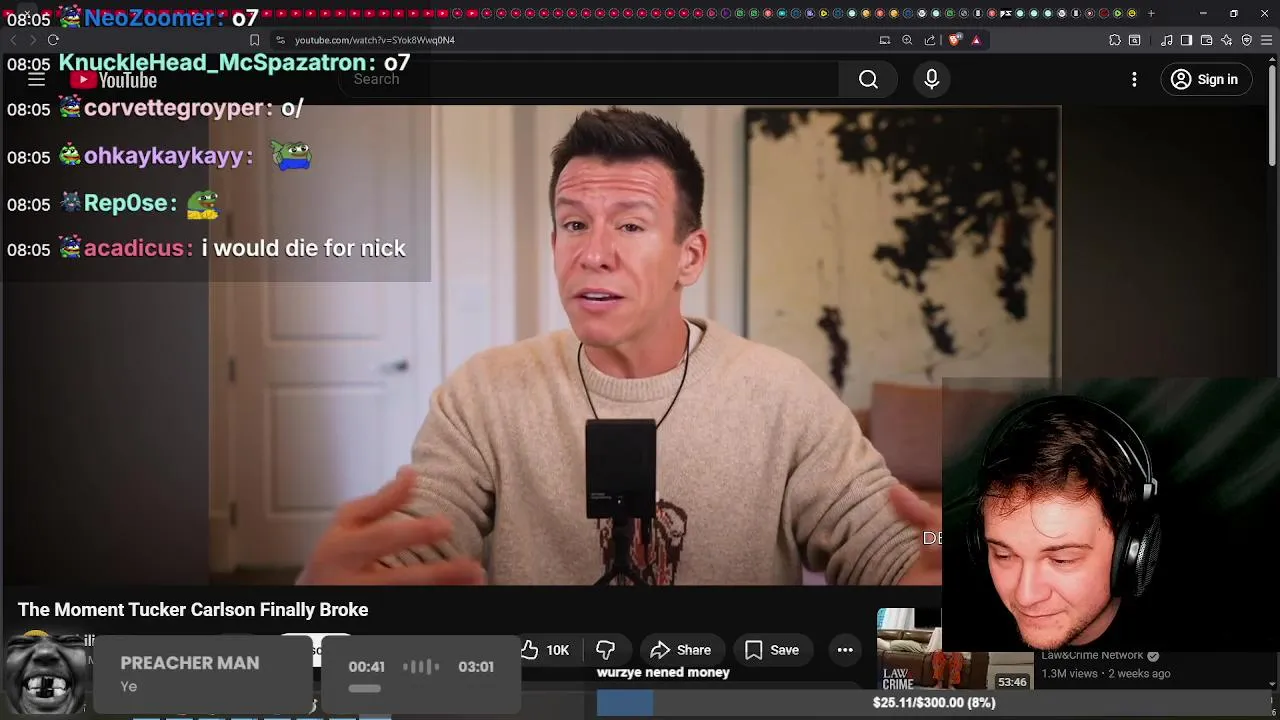Like the video showing 10K
Image resolution: width=1280 pixels, height=720 pixels.
(545, 650)
